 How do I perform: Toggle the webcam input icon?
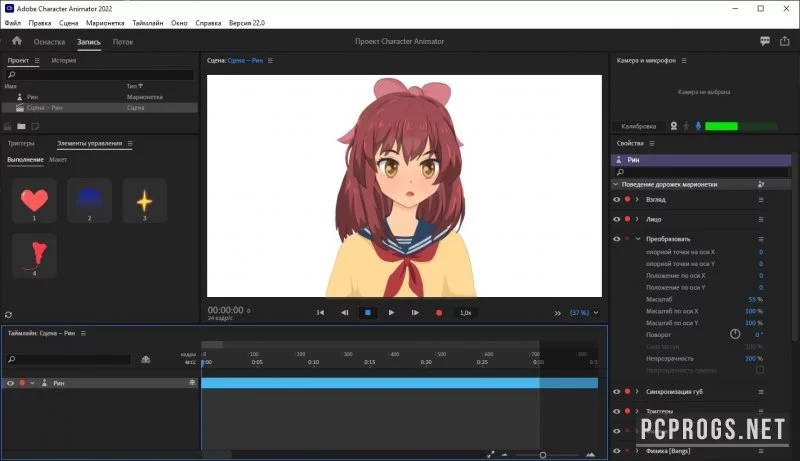pos(673,126)
